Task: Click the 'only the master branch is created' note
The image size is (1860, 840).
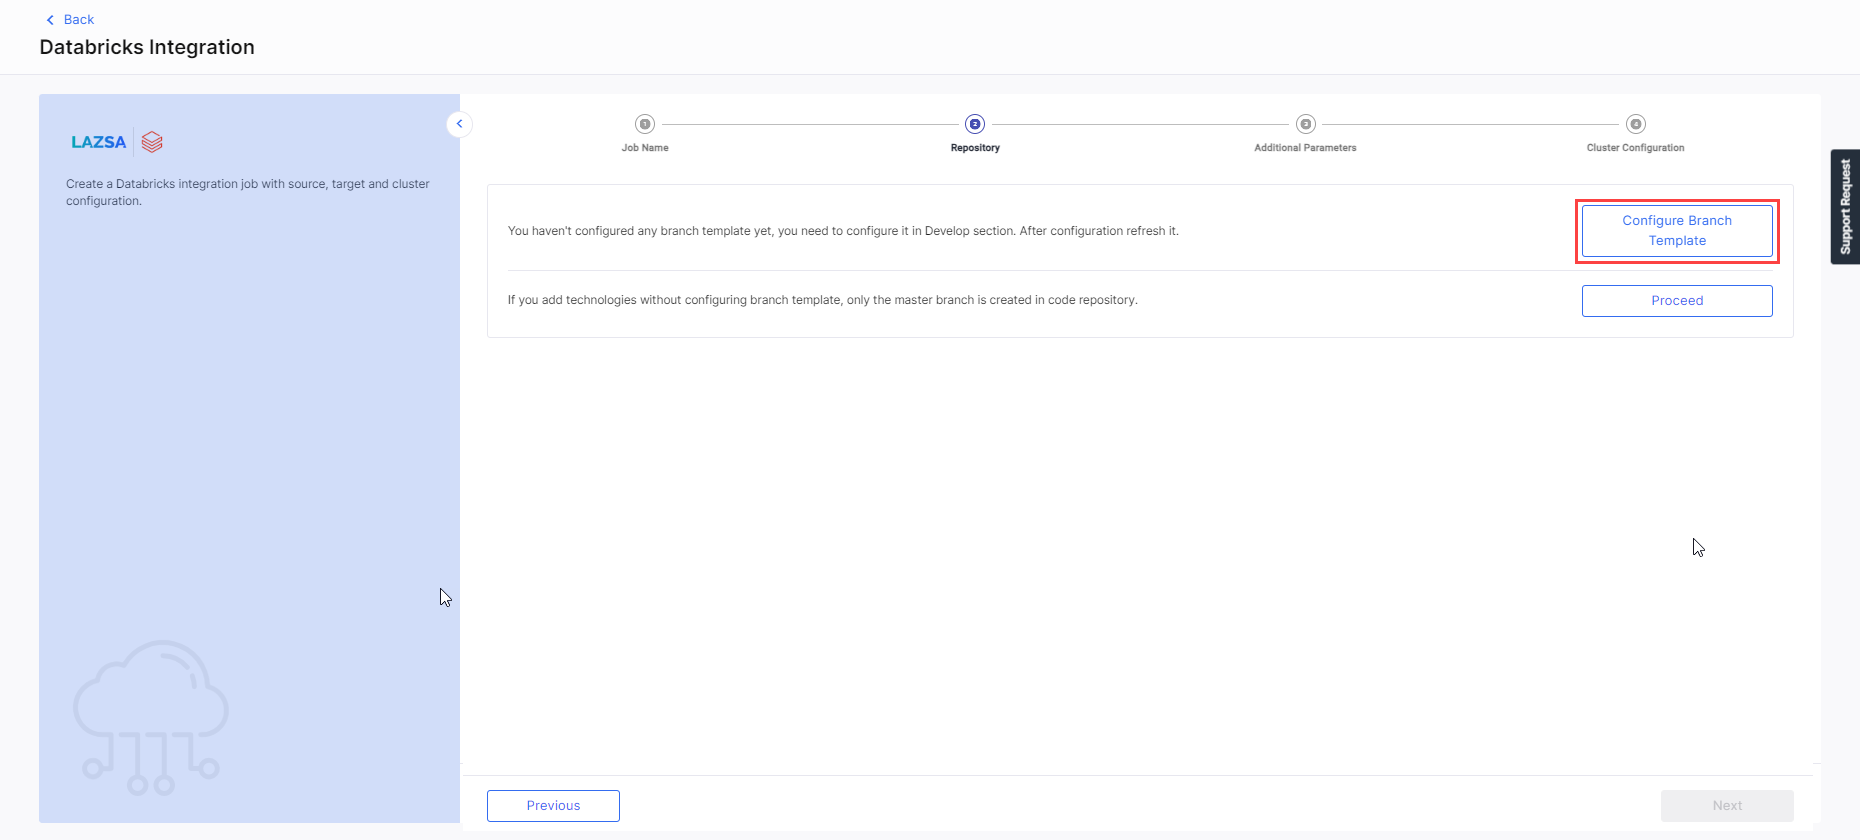Action: [x=822, y=300]
